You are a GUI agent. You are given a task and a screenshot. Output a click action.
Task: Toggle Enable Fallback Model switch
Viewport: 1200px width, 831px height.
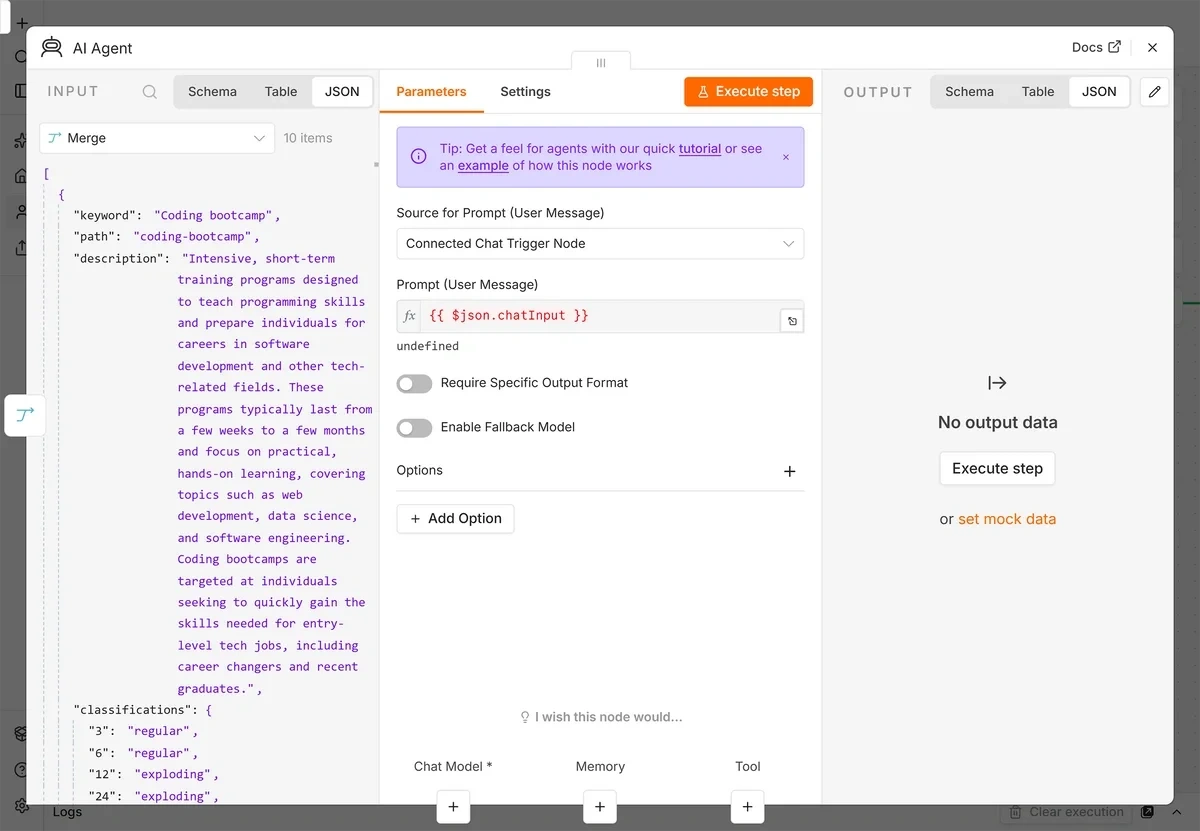point(414,427)
